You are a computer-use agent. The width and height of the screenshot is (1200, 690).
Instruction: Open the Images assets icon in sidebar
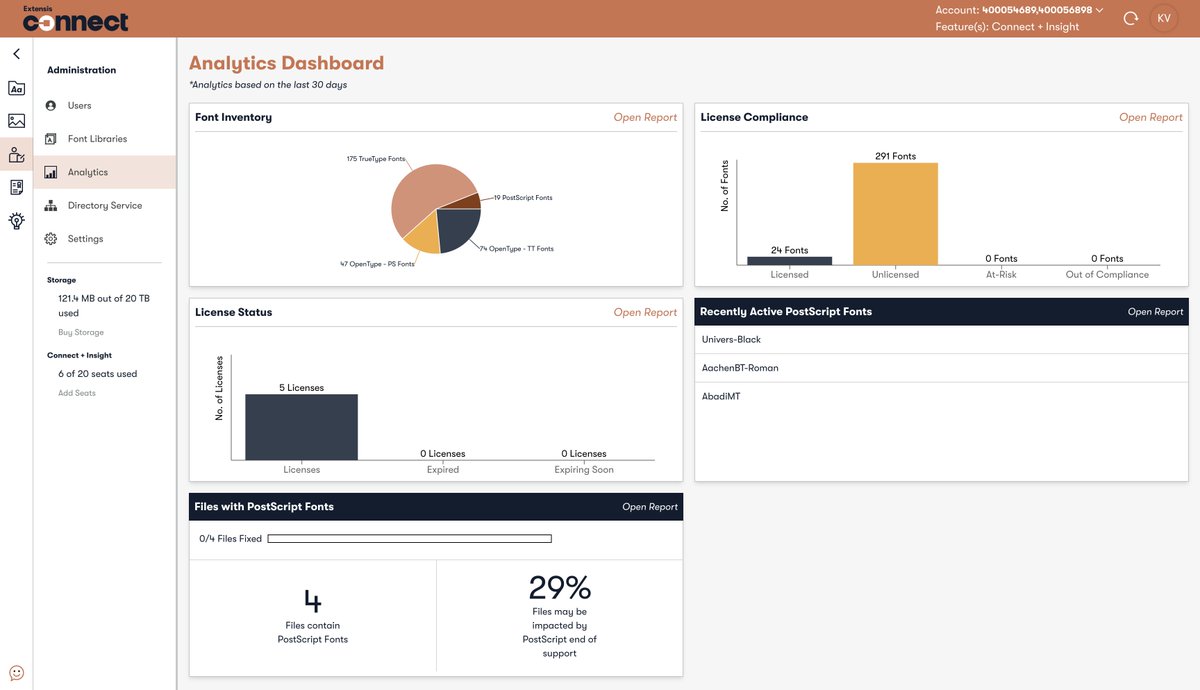coord(16,121)
